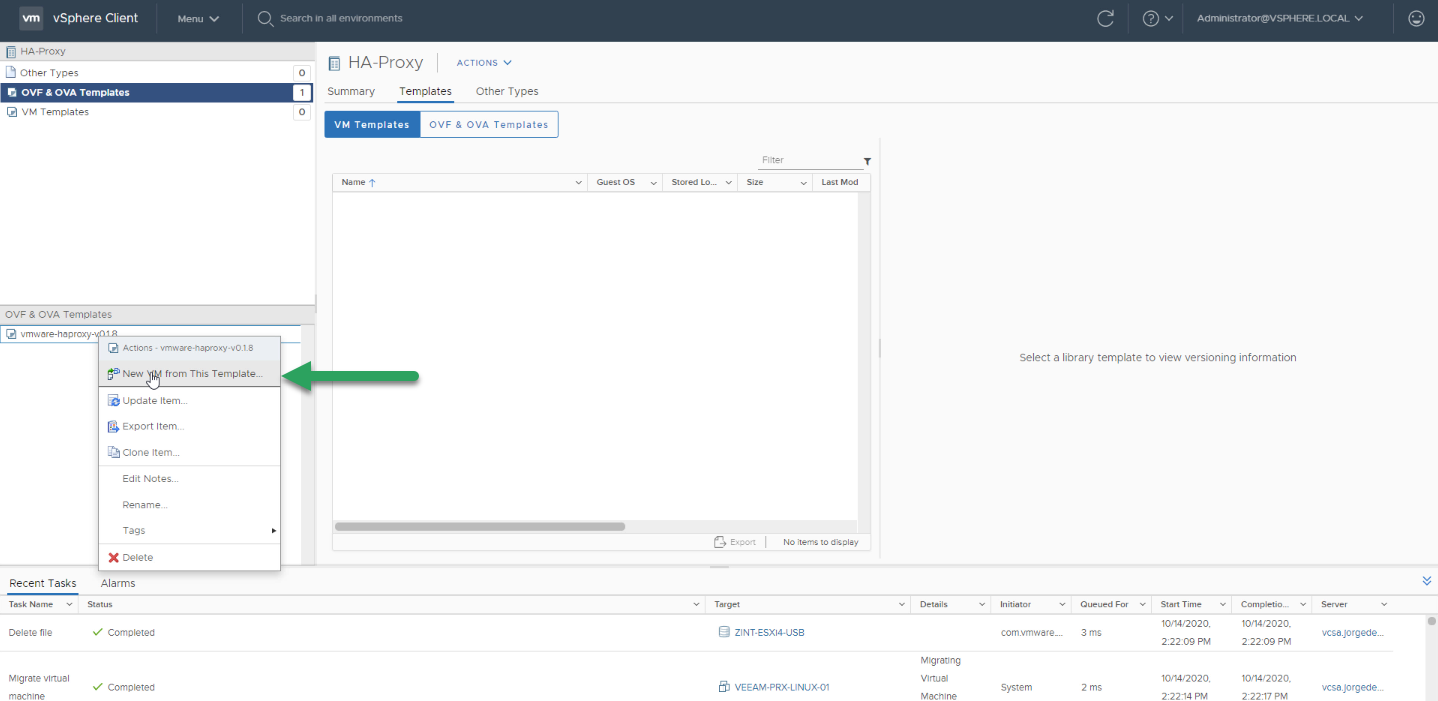
Task: Sort by the Start Time column header
Action: tap(1181, 605)
